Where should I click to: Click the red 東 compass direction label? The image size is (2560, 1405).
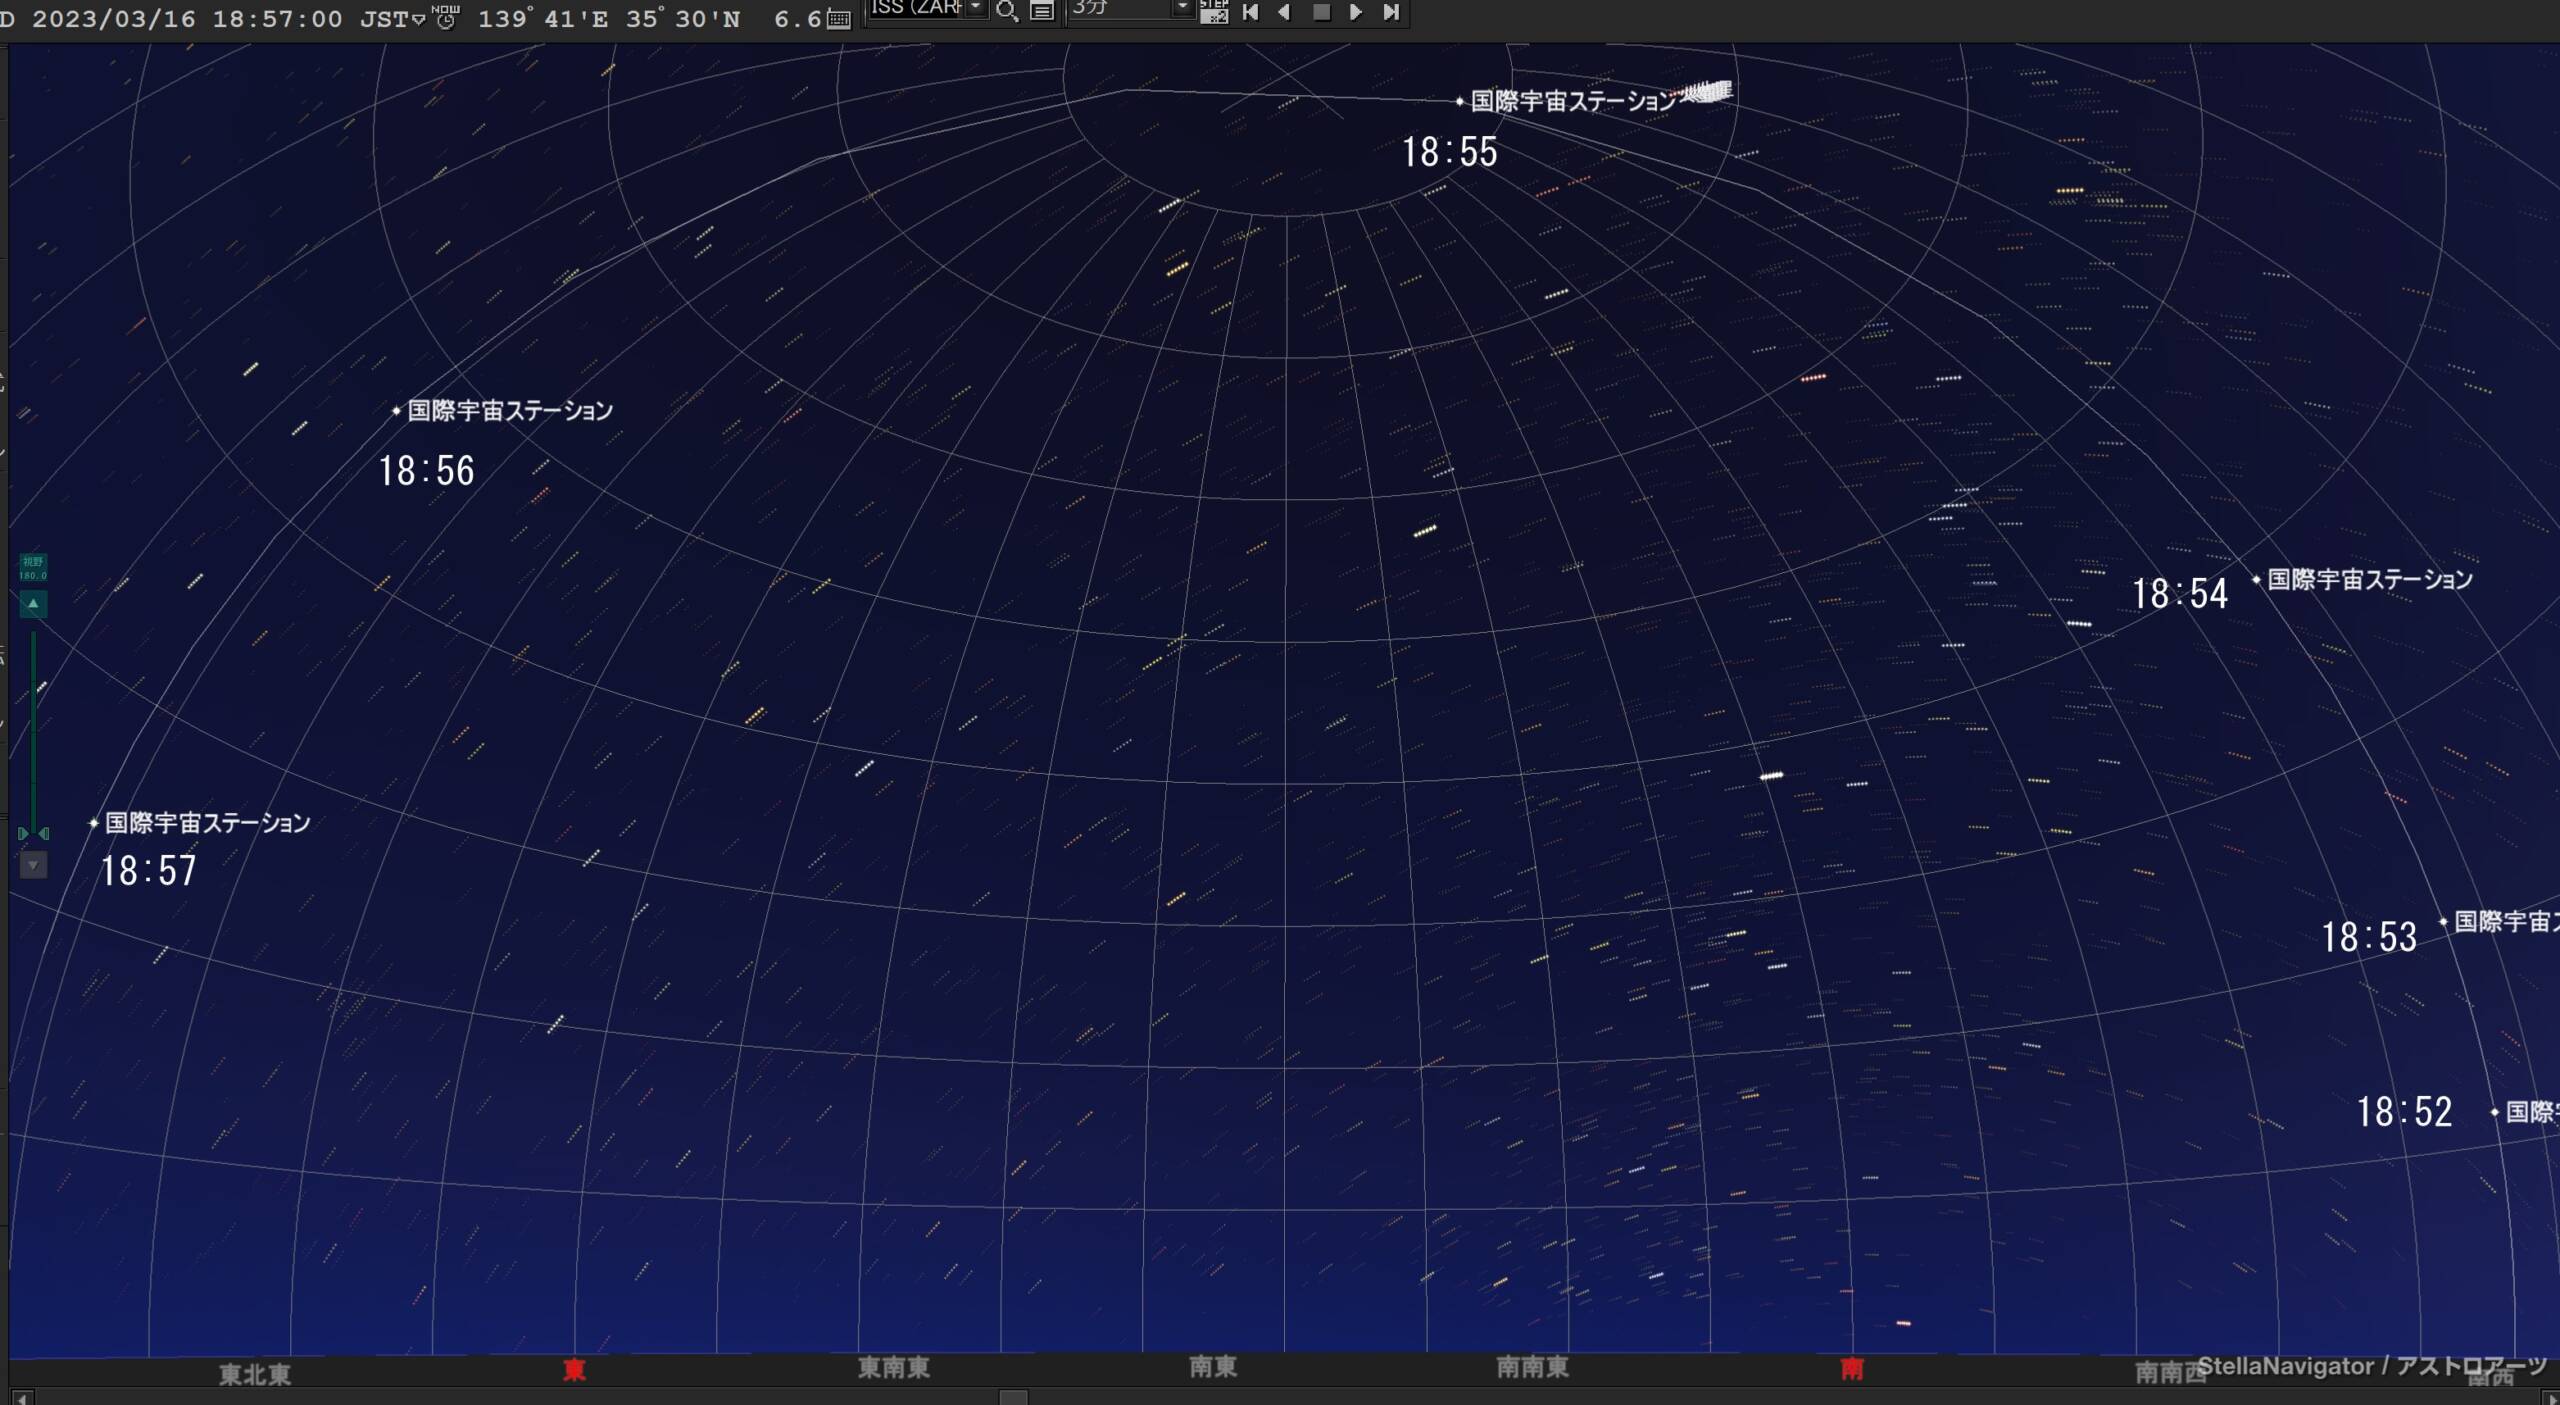[574, 1369]
